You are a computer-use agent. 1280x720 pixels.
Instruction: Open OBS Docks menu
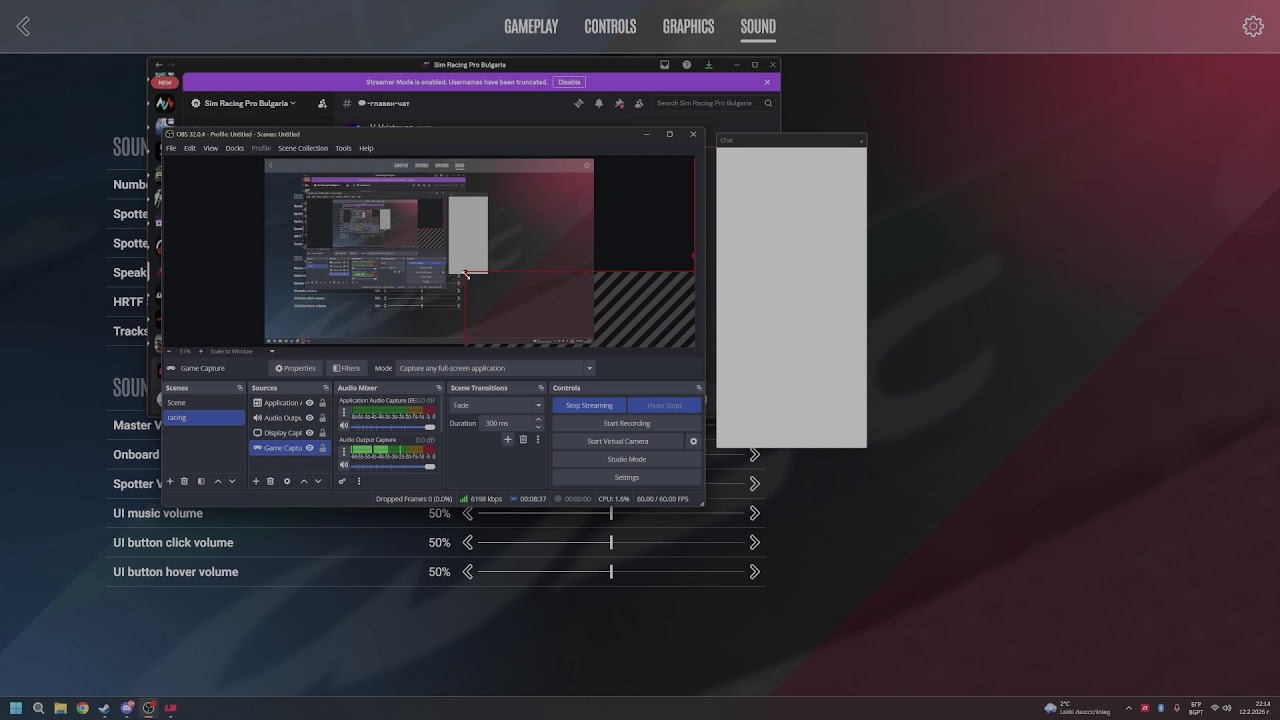point(235,148)
